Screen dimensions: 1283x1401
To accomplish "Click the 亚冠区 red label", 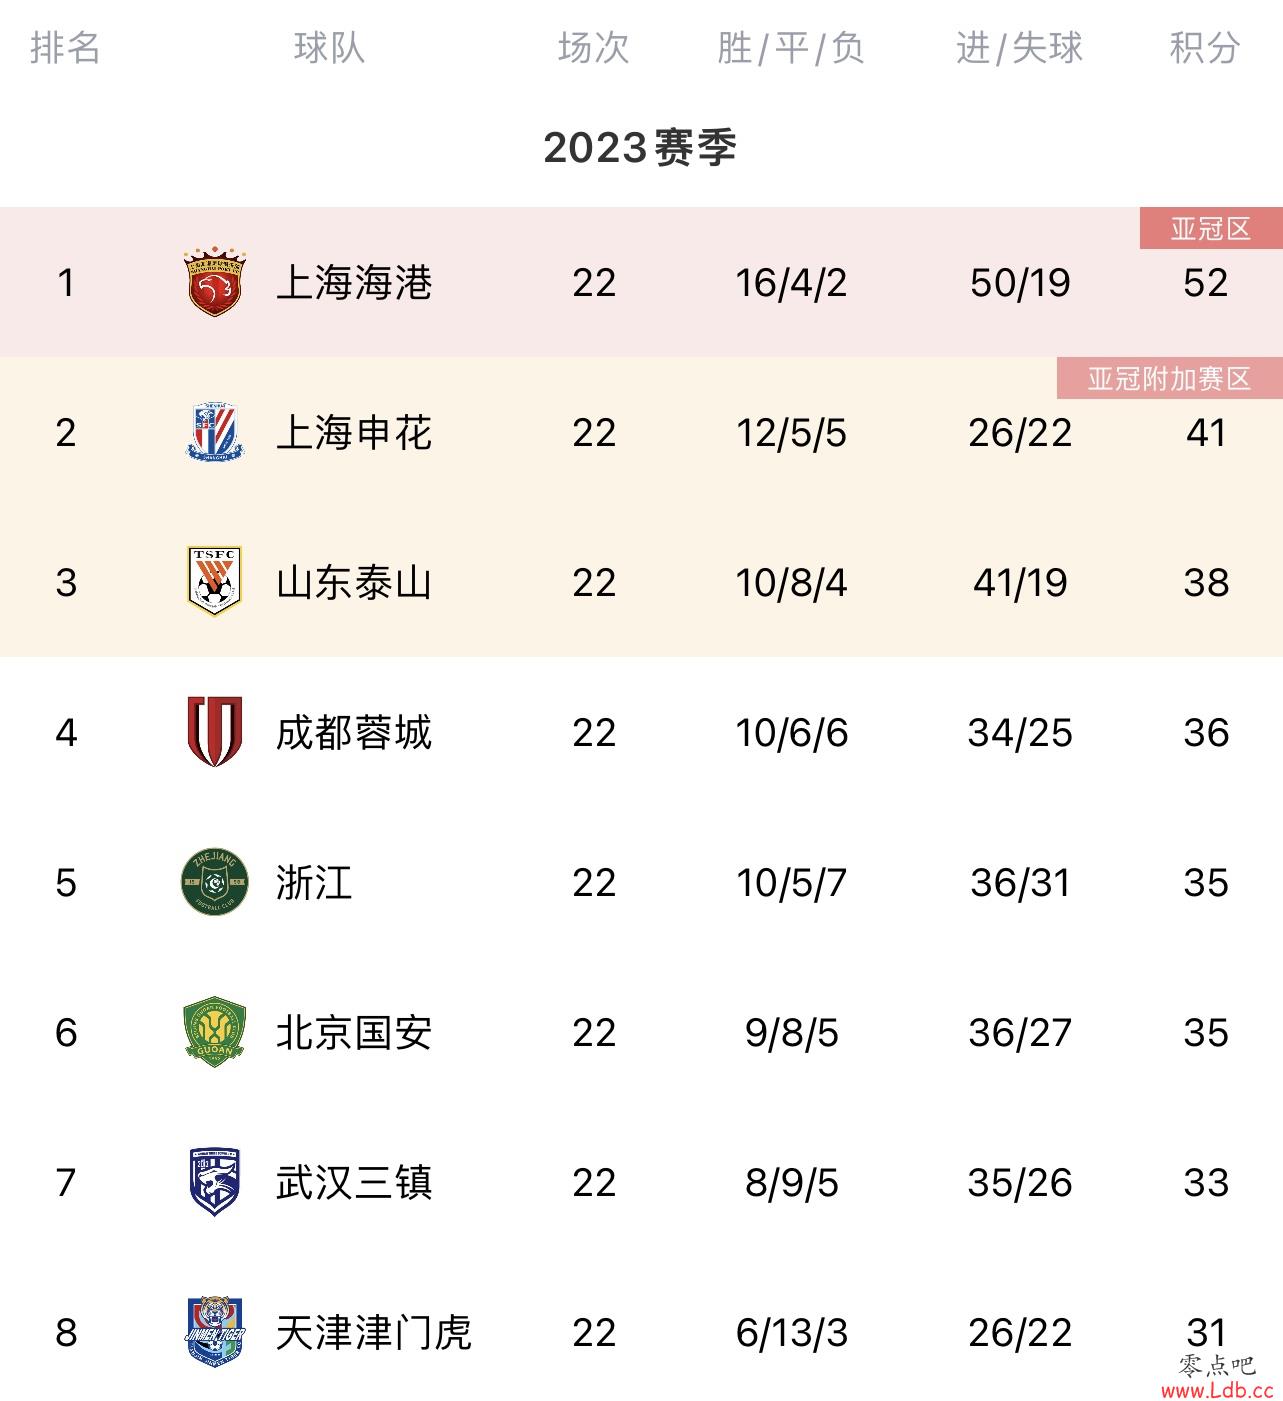I will pos(1211,229).
